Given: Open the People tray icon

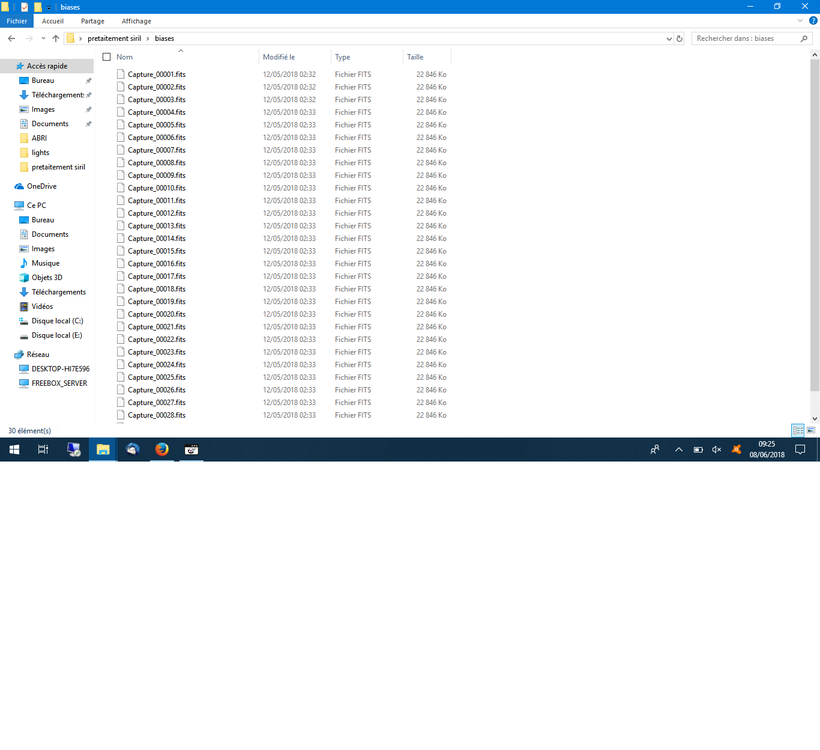Looking at the screenshot, I should pyautogui.click(x=654, y=449).
